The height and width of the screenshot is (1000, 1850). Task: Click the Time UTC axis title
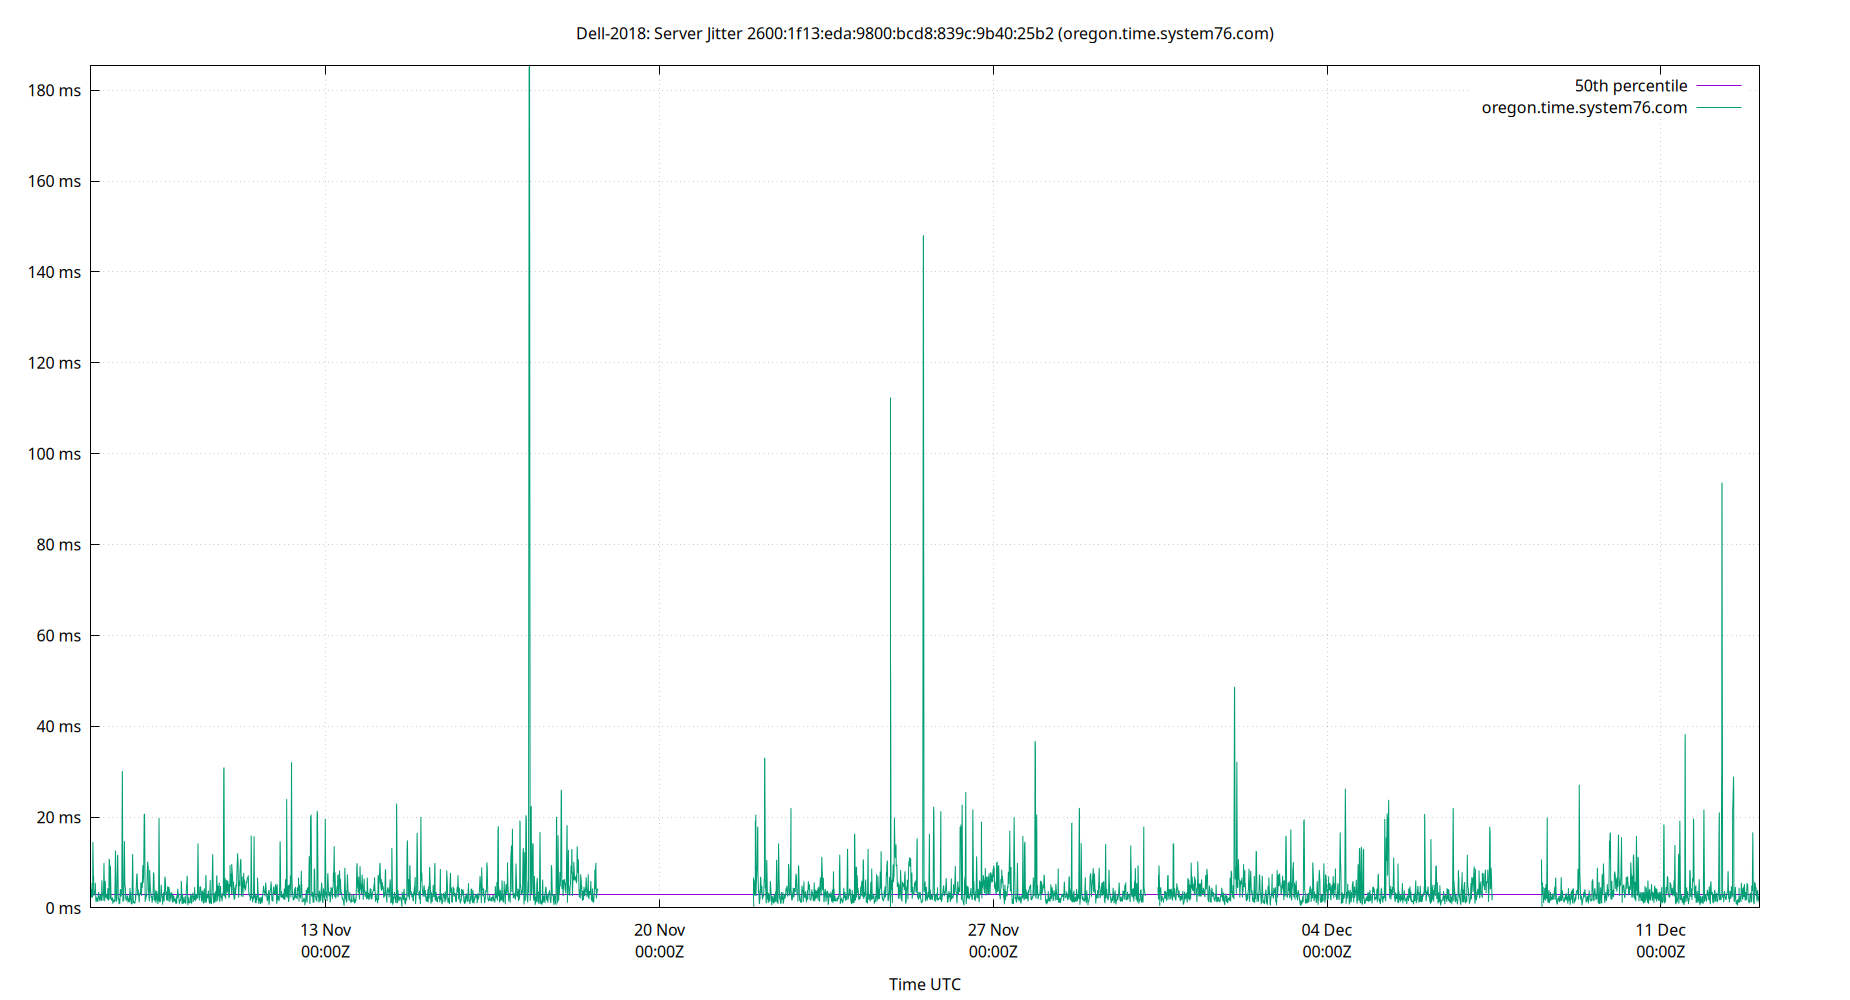(x=925, y=984)
